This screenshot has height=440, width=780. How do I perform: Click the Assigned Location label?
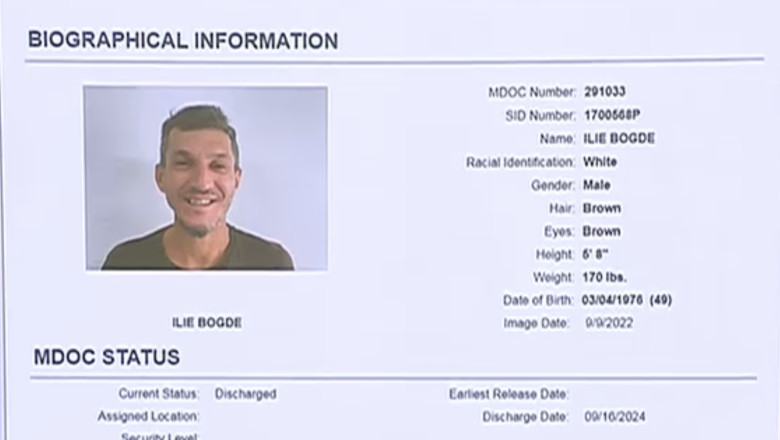click(x=148, y=416)
